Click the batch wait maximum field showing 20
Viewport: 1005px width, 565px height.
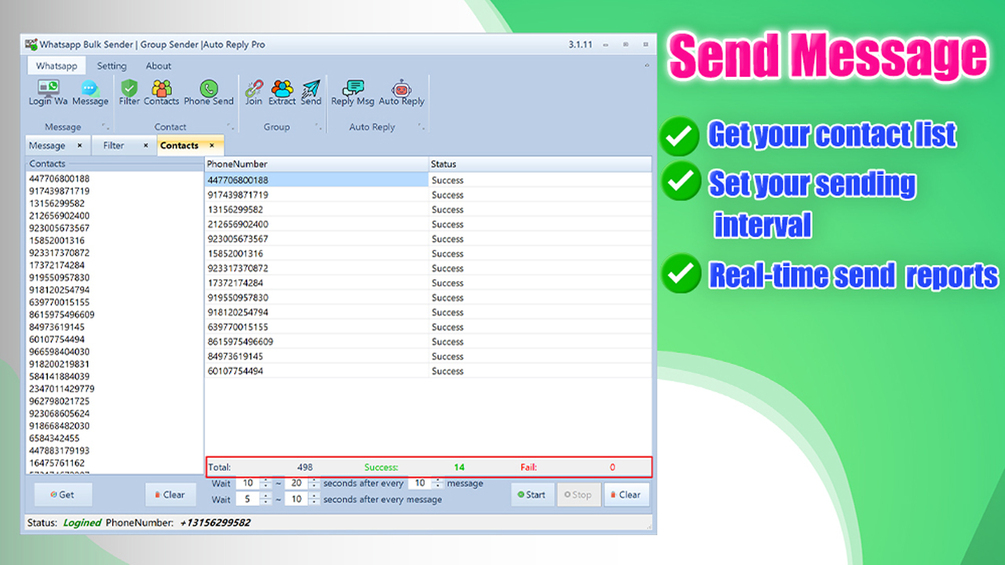click(x=296, y=483)
